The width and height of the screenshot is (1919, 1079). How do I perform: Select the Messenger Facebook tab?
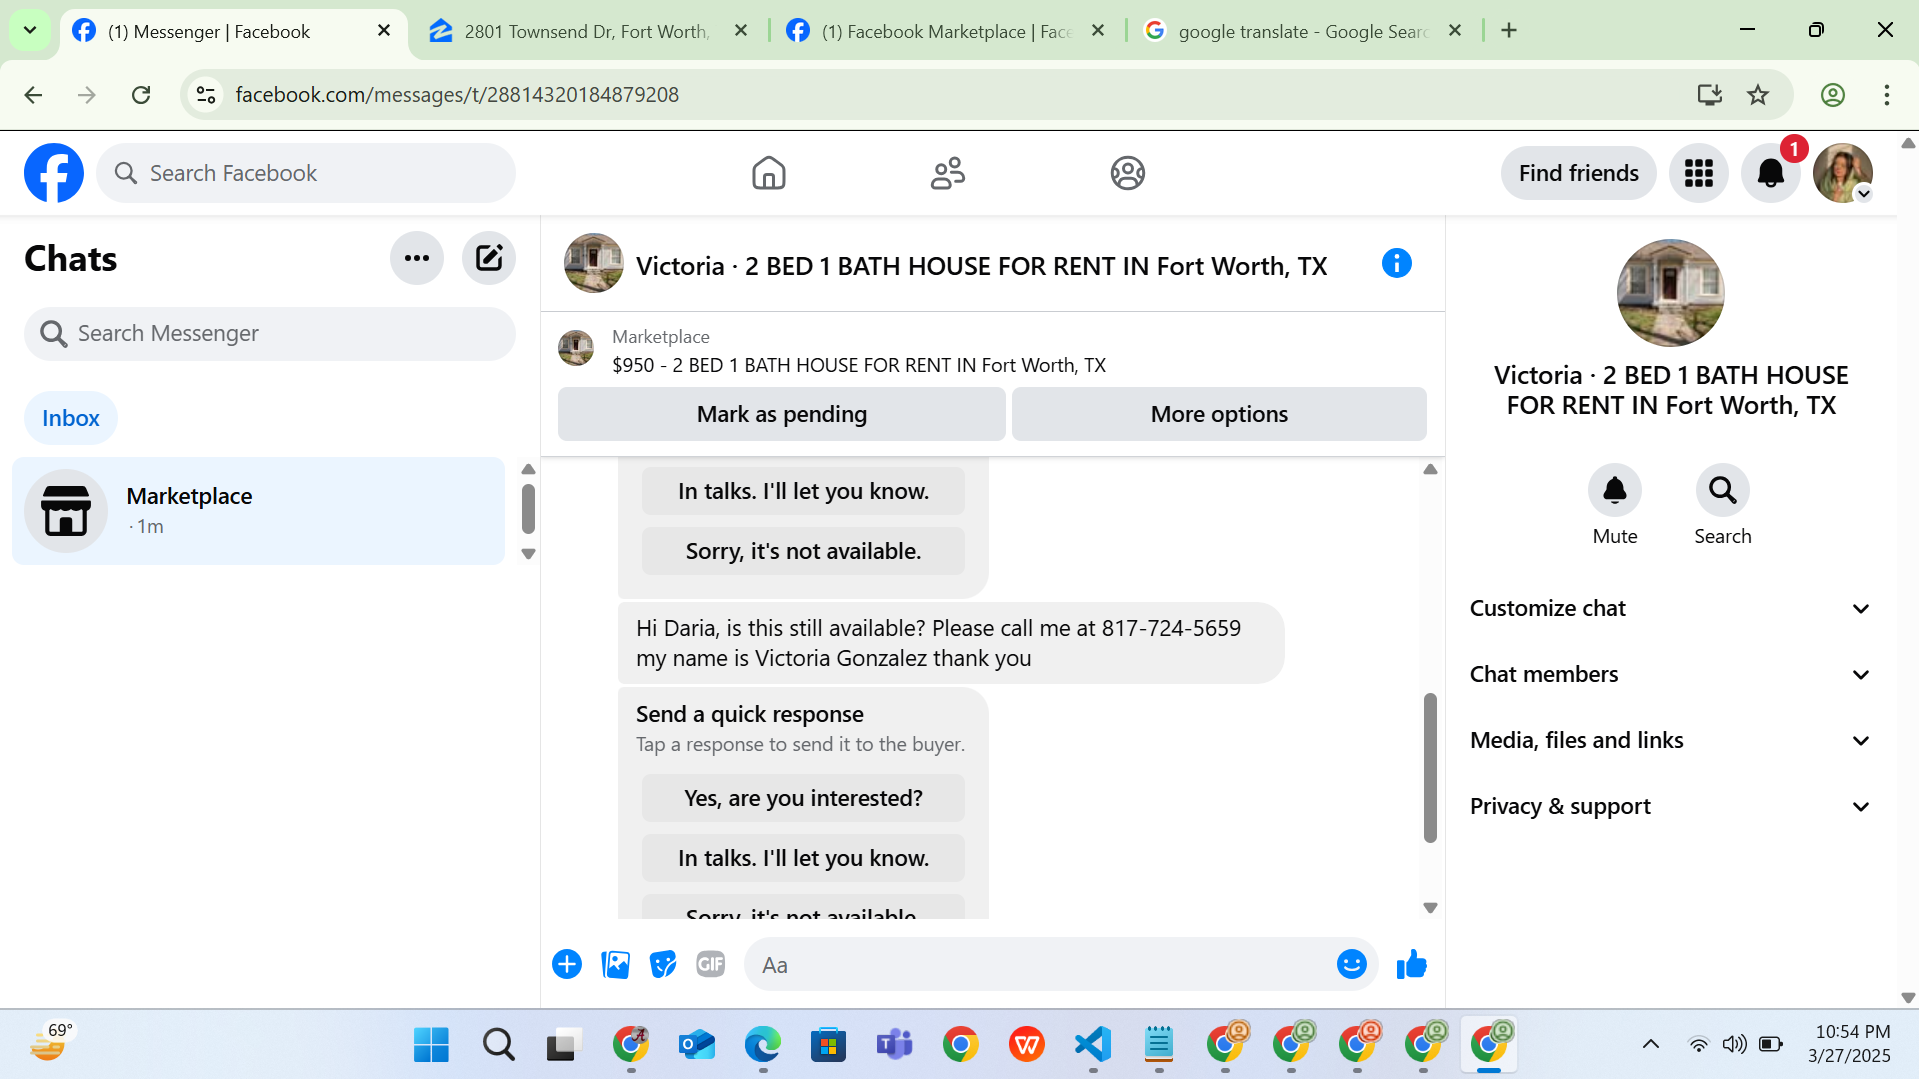pyautogui.click(x=234, y=32)
